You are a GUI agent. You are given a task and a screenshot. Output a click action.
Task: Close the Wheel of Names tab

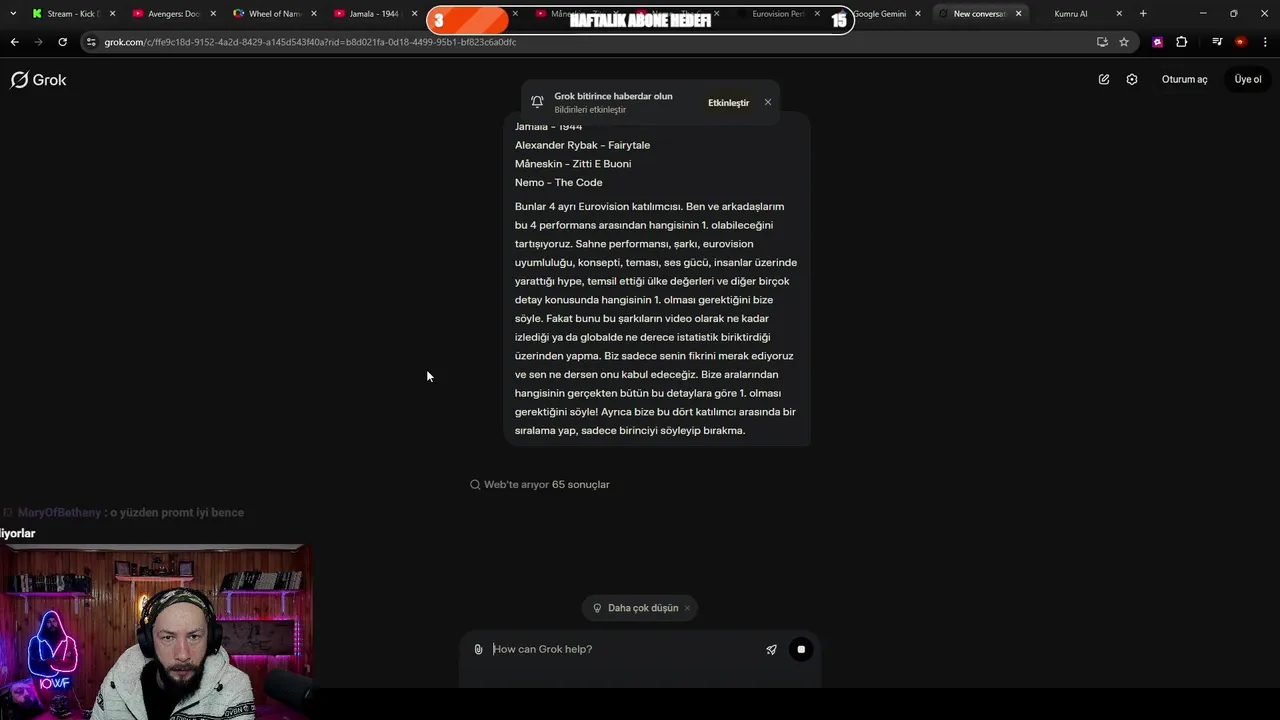tap(314, 14)
